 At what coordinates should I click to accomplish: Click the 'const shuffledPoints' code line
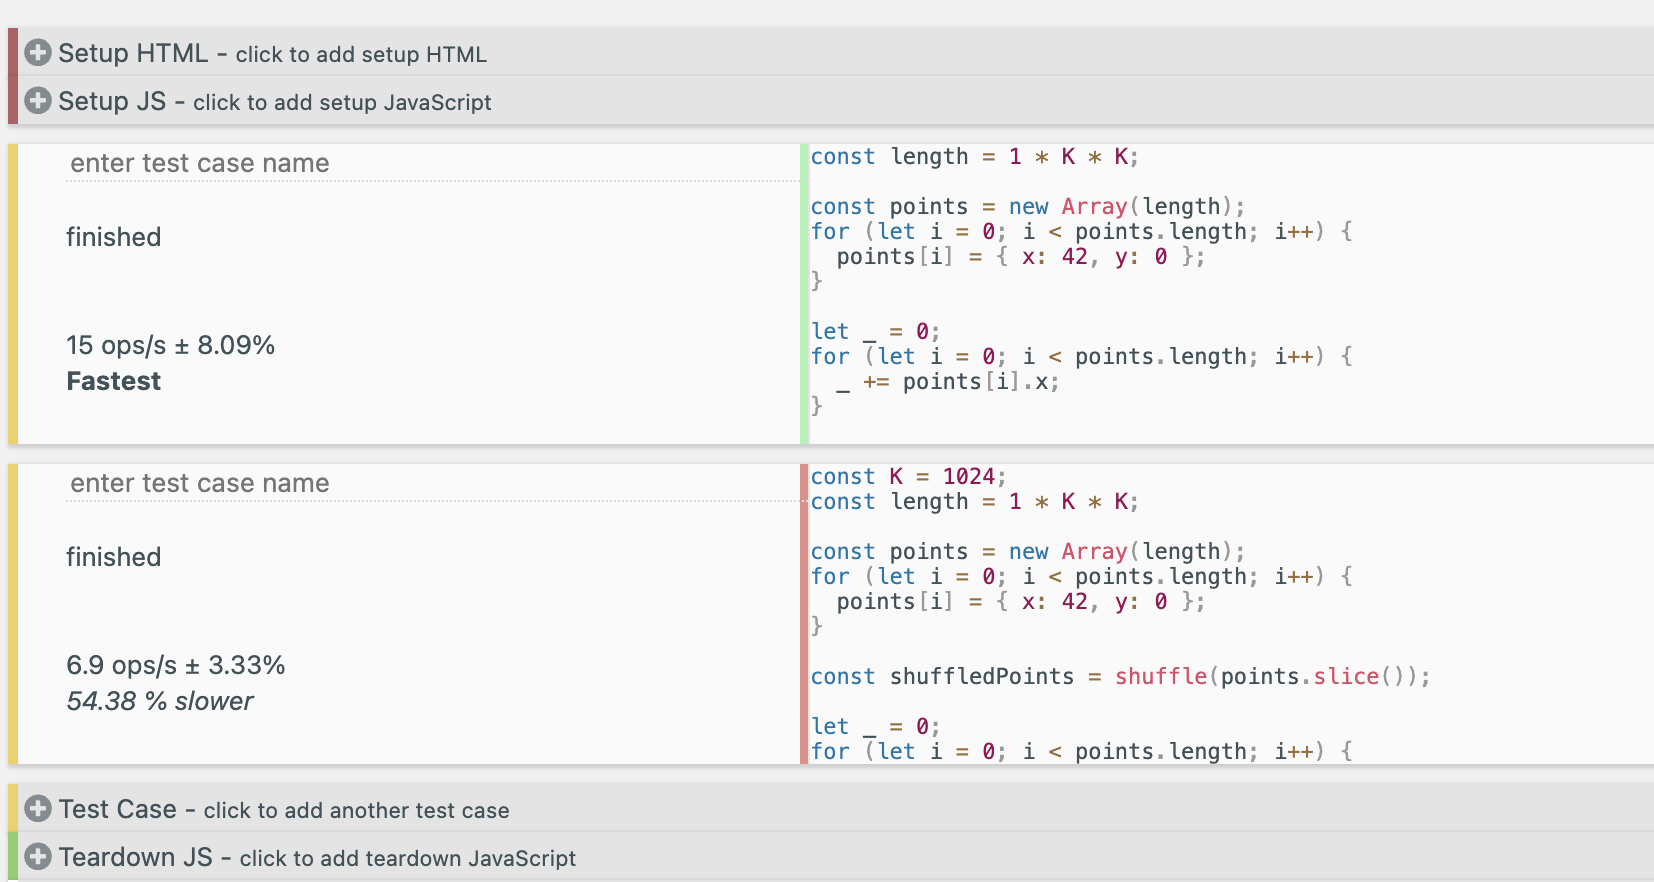(1120, 676)
